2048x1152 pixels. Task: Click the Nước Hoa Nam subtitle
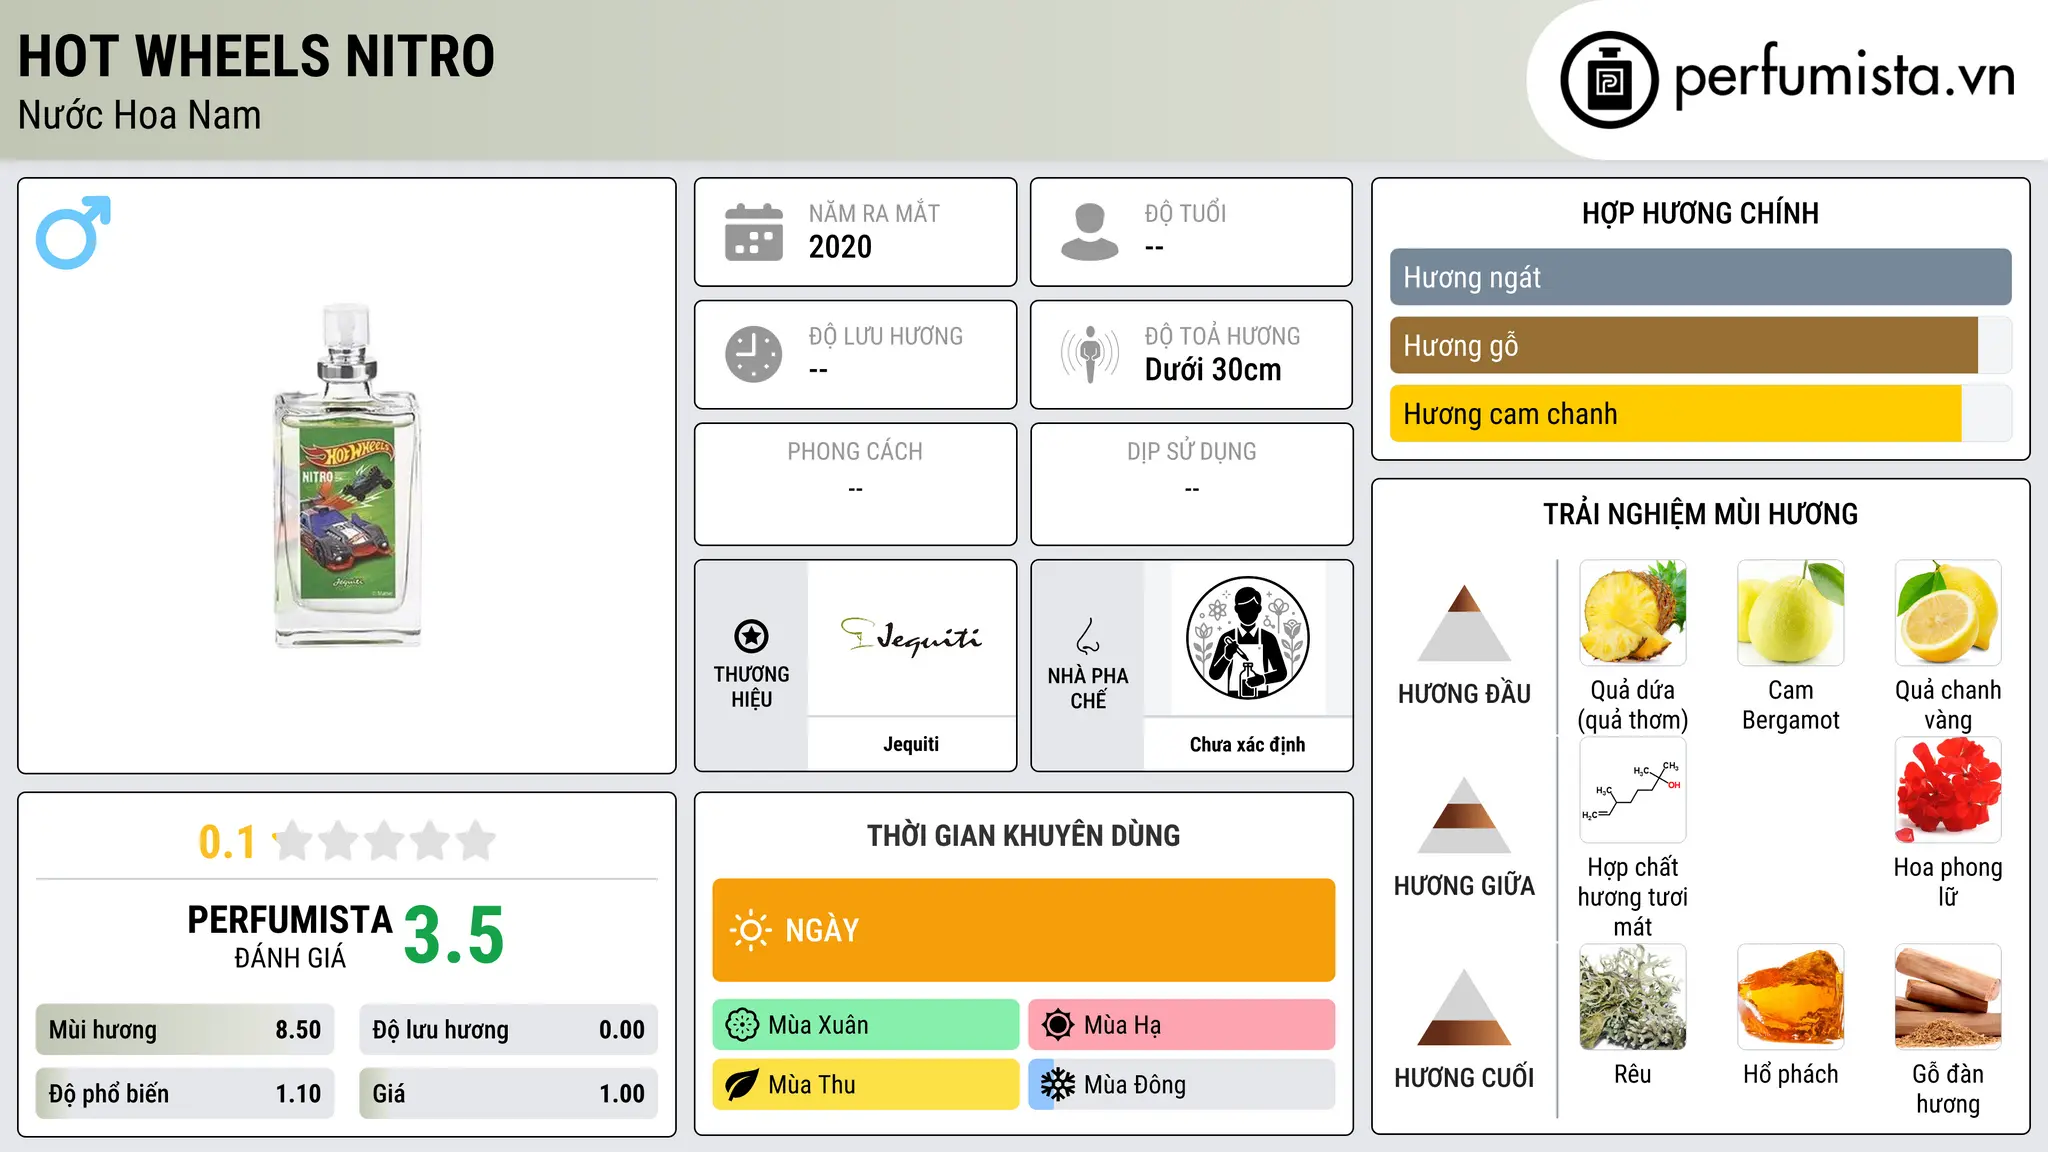(139, 115)
